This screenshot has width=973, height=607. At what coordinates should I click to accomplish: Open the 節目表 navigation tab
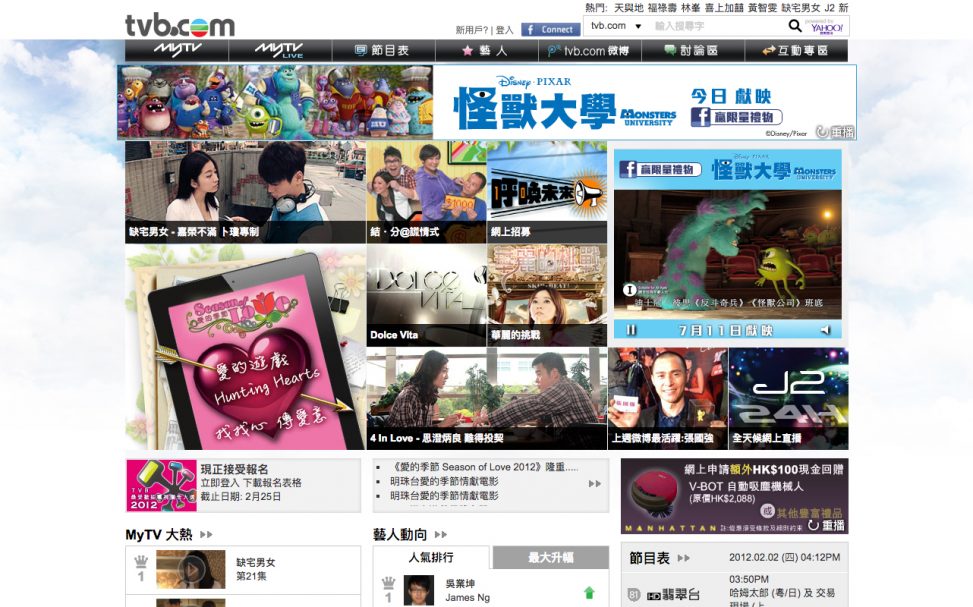pos(383,50)
